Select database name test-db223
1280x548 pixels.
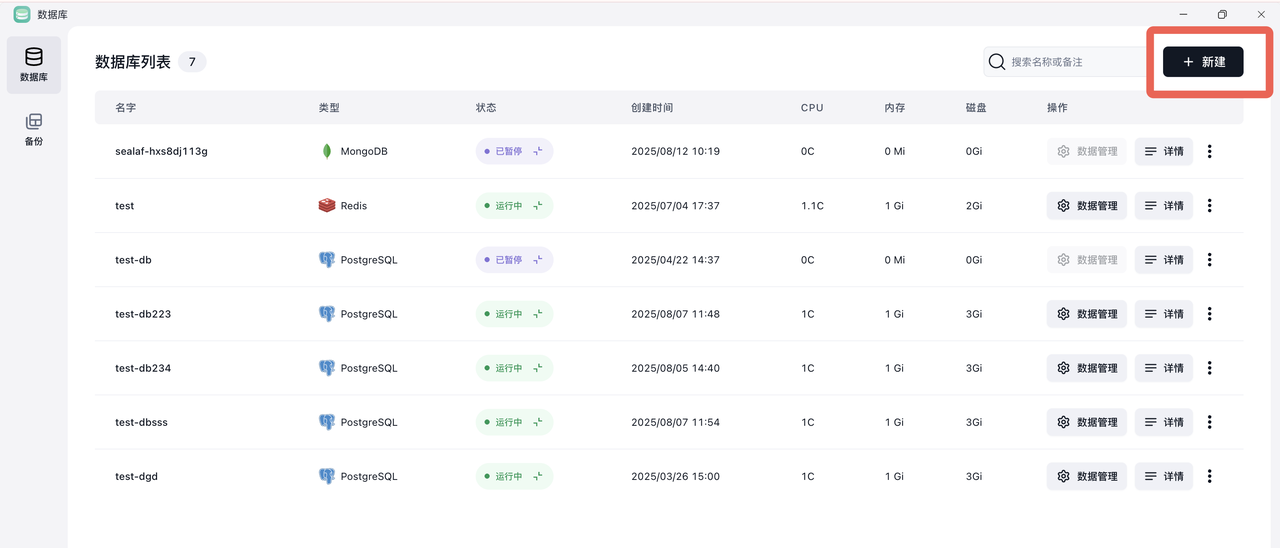[x=143, y=314]
